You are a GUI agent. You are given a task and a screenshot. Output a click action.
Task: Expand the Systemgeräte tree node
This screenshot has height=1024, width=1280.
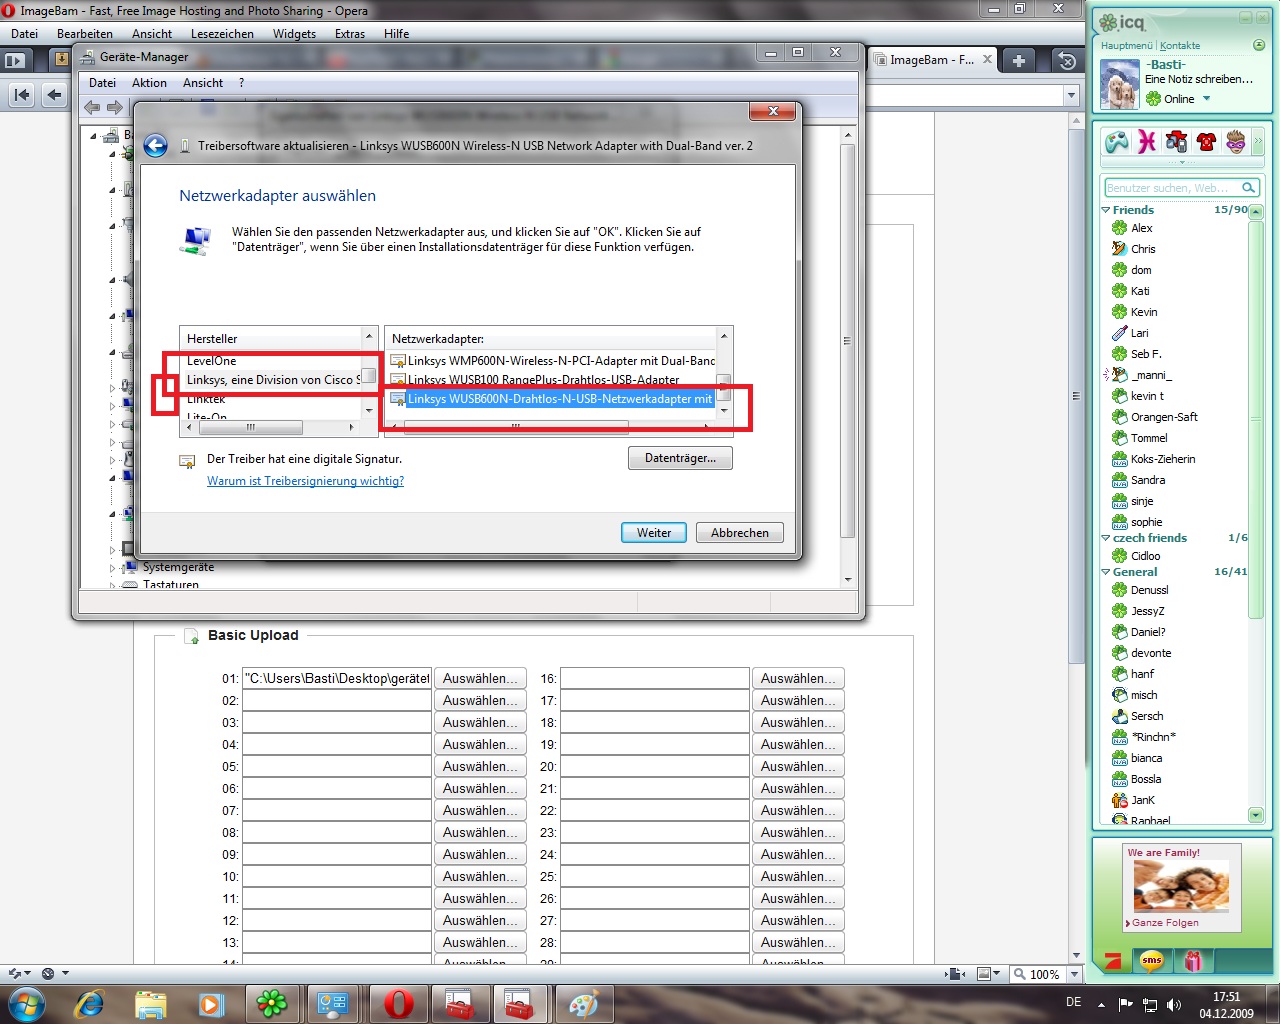tap(113, 567)
